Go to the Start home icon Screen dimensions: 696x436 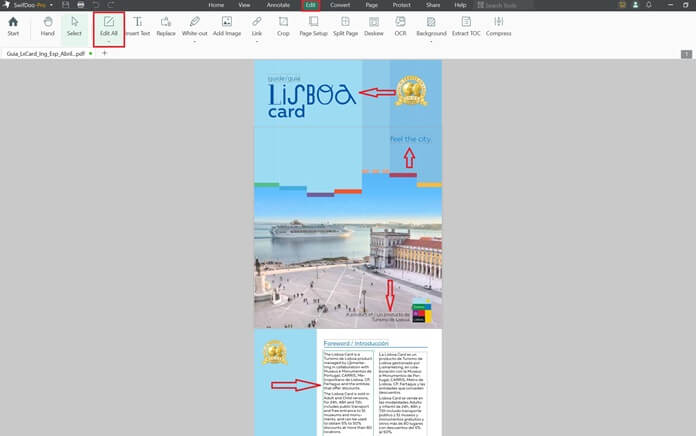[13, 26]
